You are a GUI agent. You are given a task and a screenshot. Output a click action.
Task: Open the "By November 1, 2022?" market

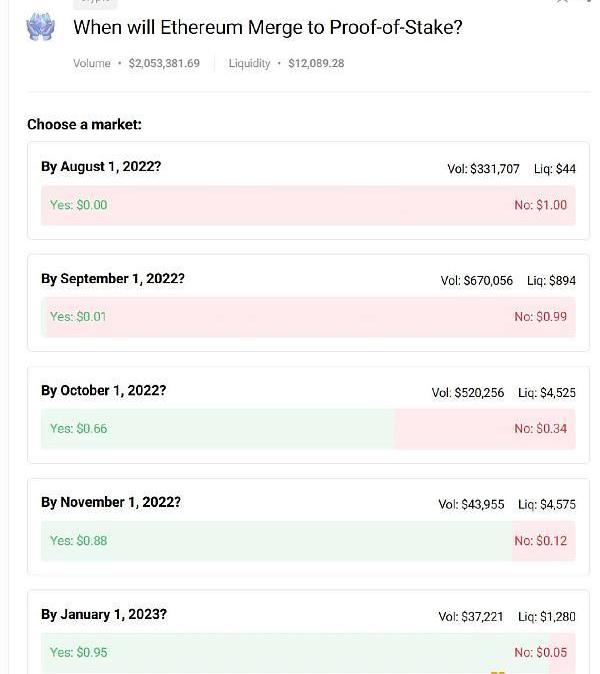coord(110,503)
